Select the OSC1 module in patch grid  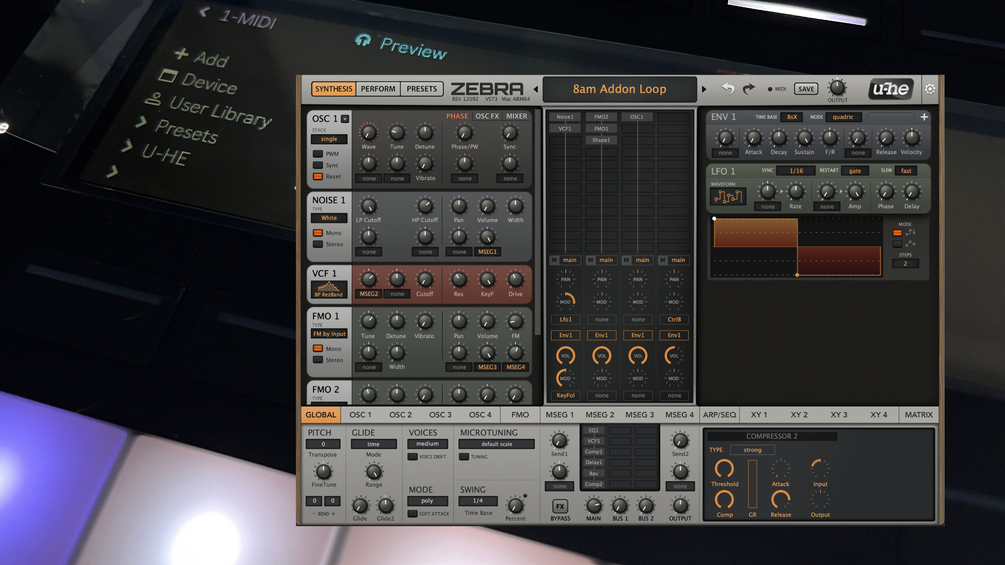[x=636, y=117]
